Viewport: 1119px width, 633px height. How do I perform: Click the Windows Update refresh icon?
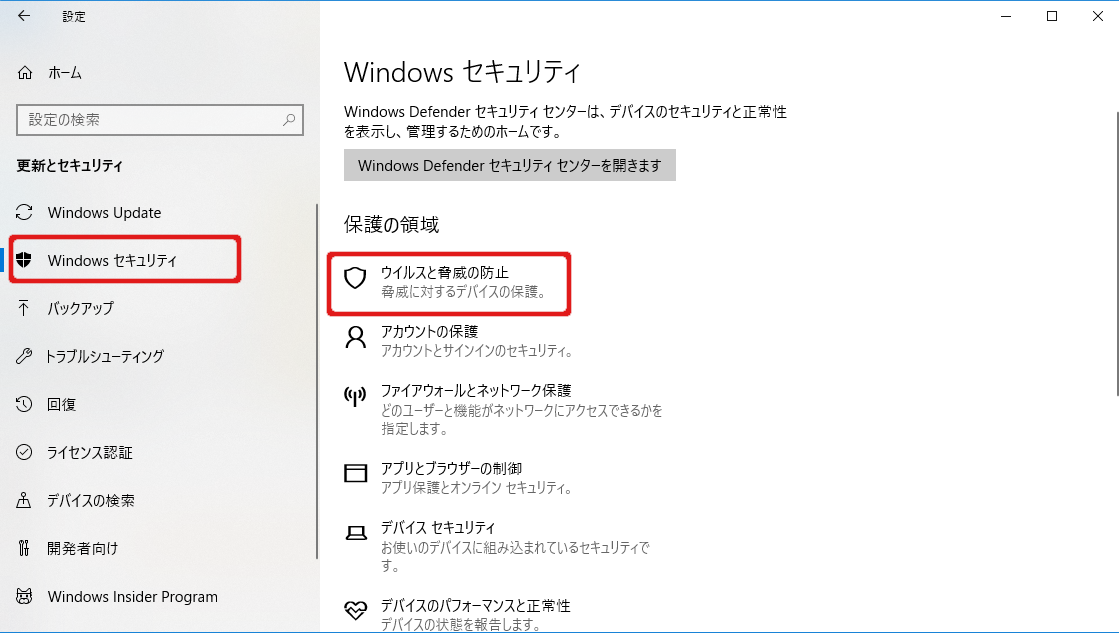(x=25, y=213)
